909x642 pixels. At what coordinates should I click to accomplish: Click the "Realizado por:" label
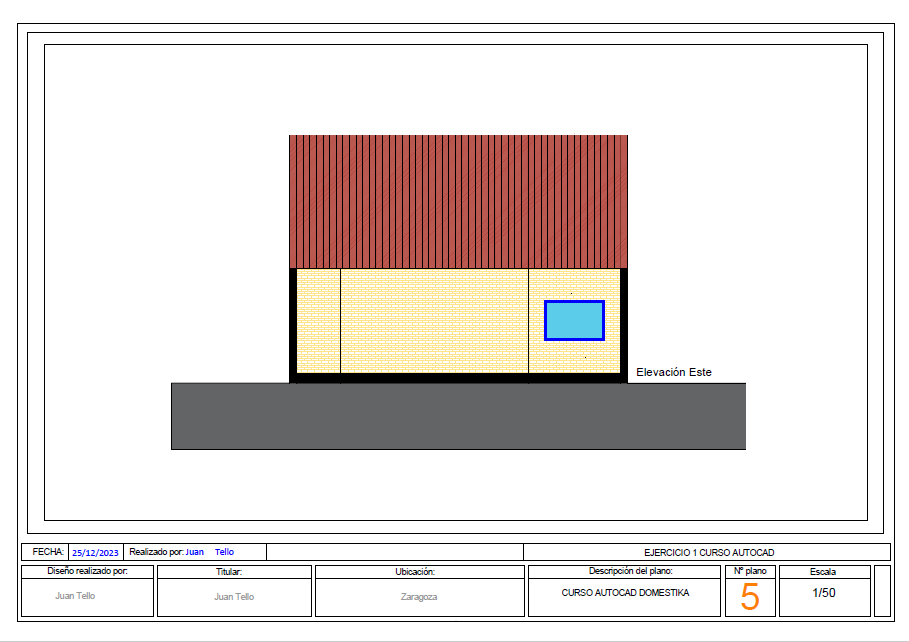click(x=156, y=552)
